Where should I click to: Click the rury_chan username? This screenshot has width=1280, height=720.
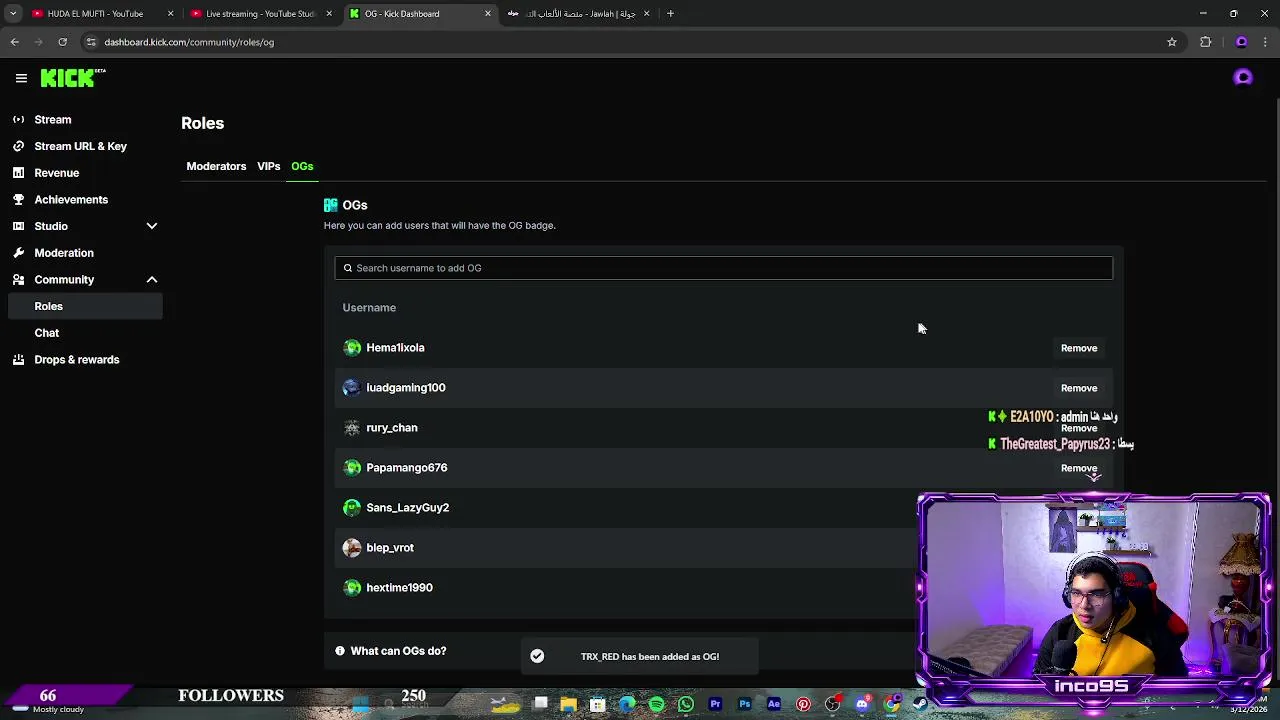click(392, 428)
